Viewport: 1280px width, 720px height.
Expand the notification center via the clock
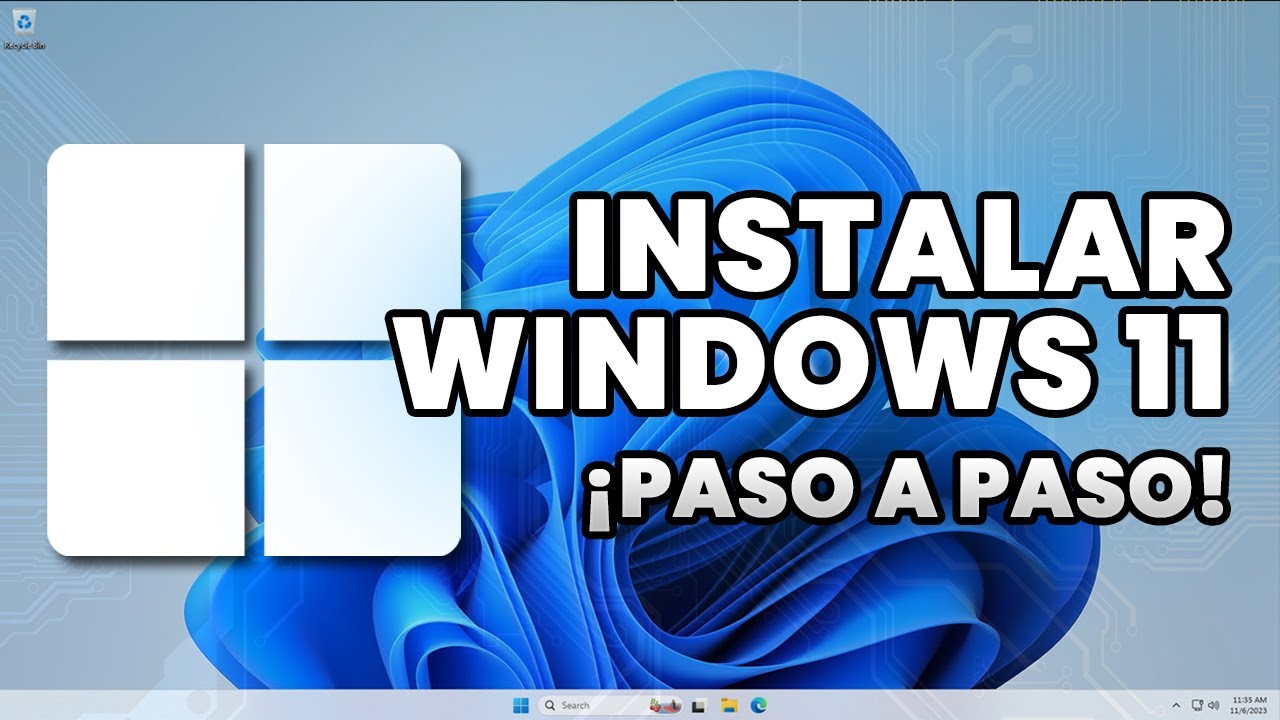[x=1250, y=705]
